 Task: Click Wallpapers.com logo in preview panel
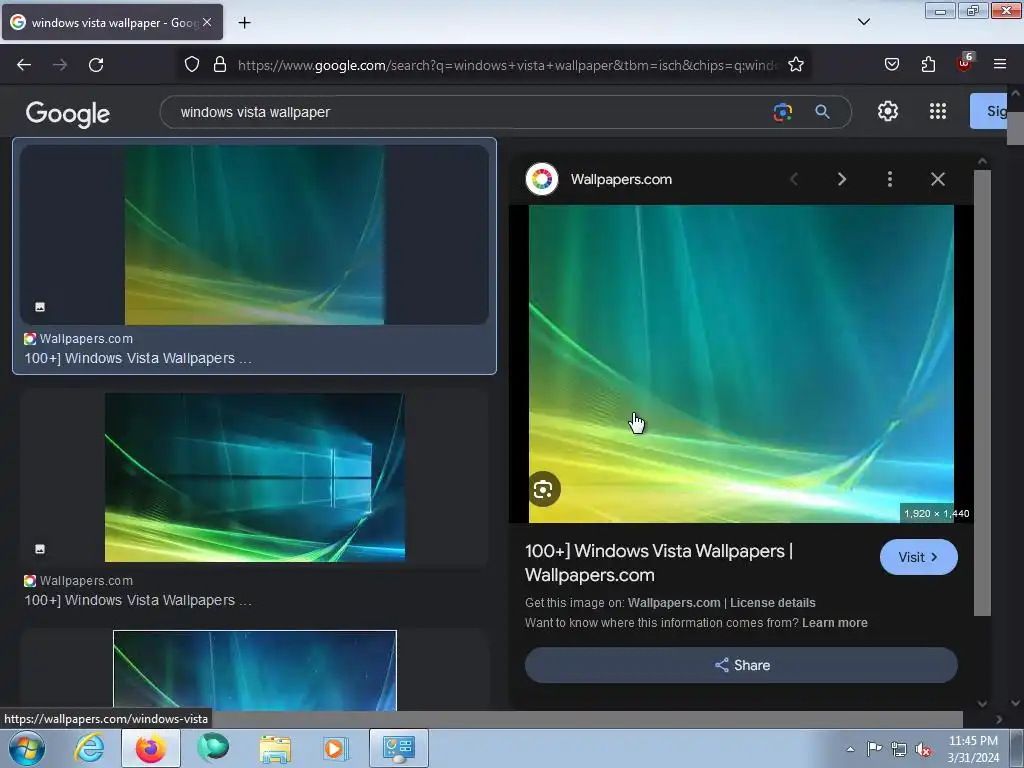pos(542,179)
